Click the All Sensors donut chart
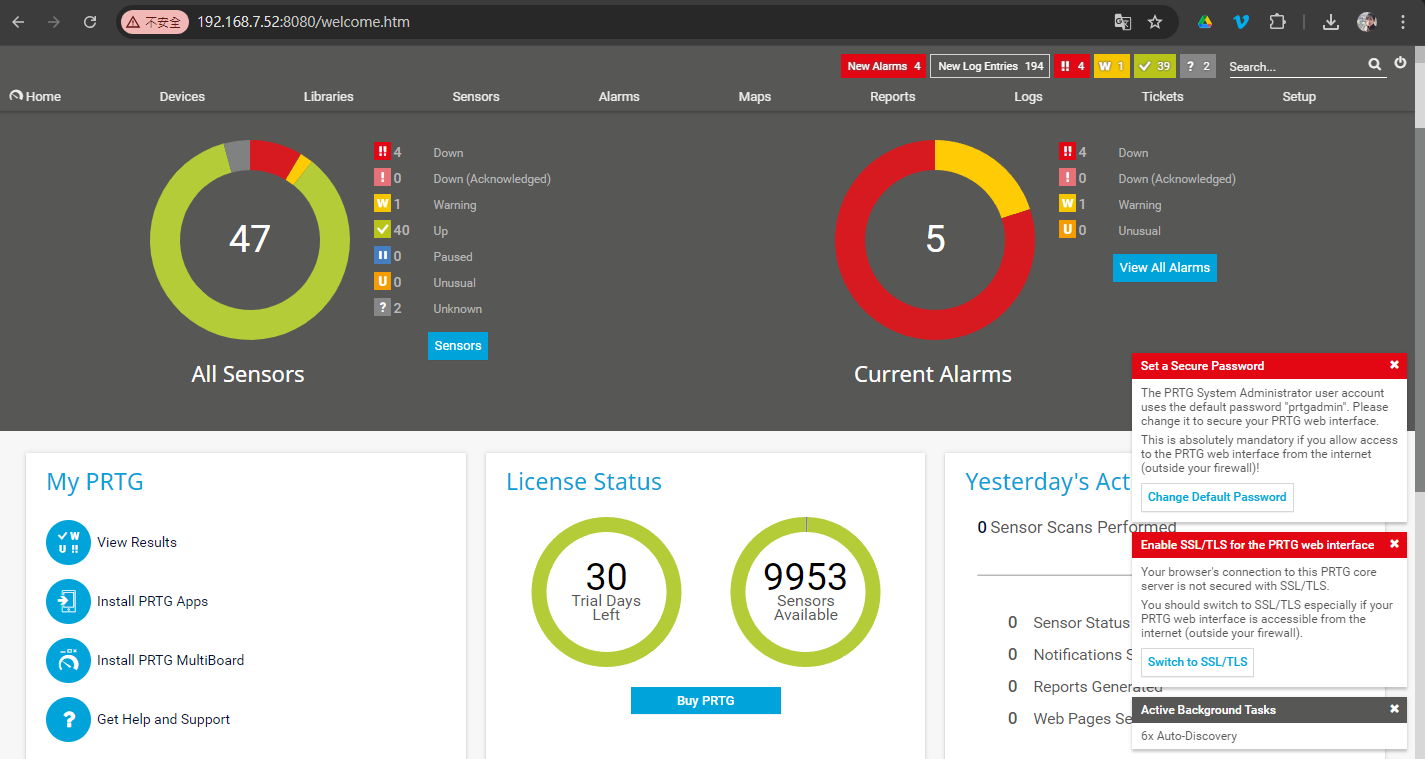The width and height of the screenshot is (1425, 759). coord(249,240)
